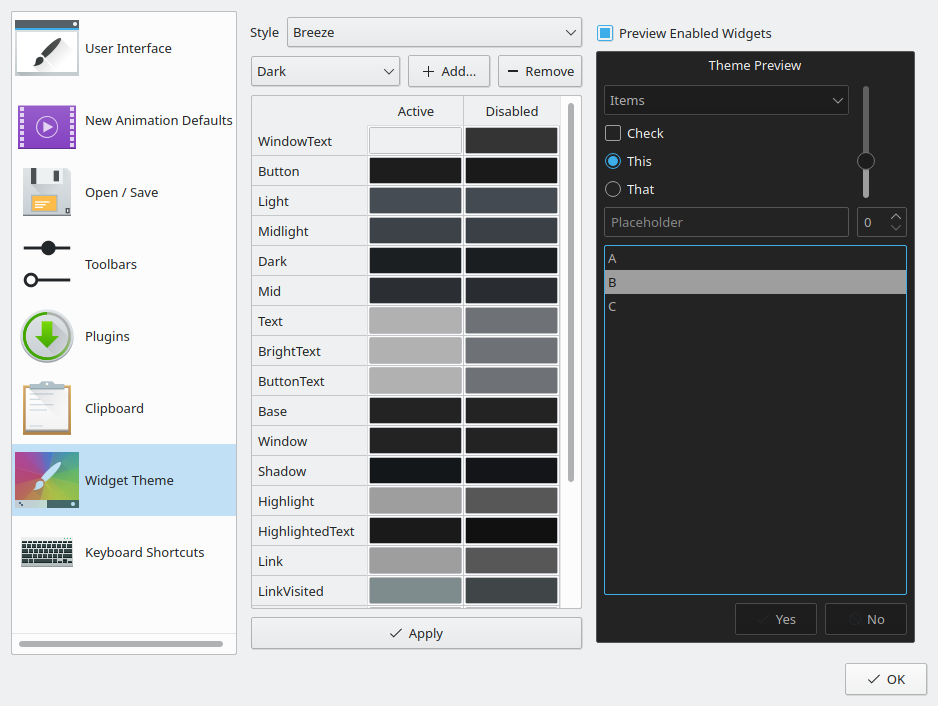Viewport: 938px width, 706px height.
Task: Click the Active Highlight color swatch
Action: [x=415, y=501]
